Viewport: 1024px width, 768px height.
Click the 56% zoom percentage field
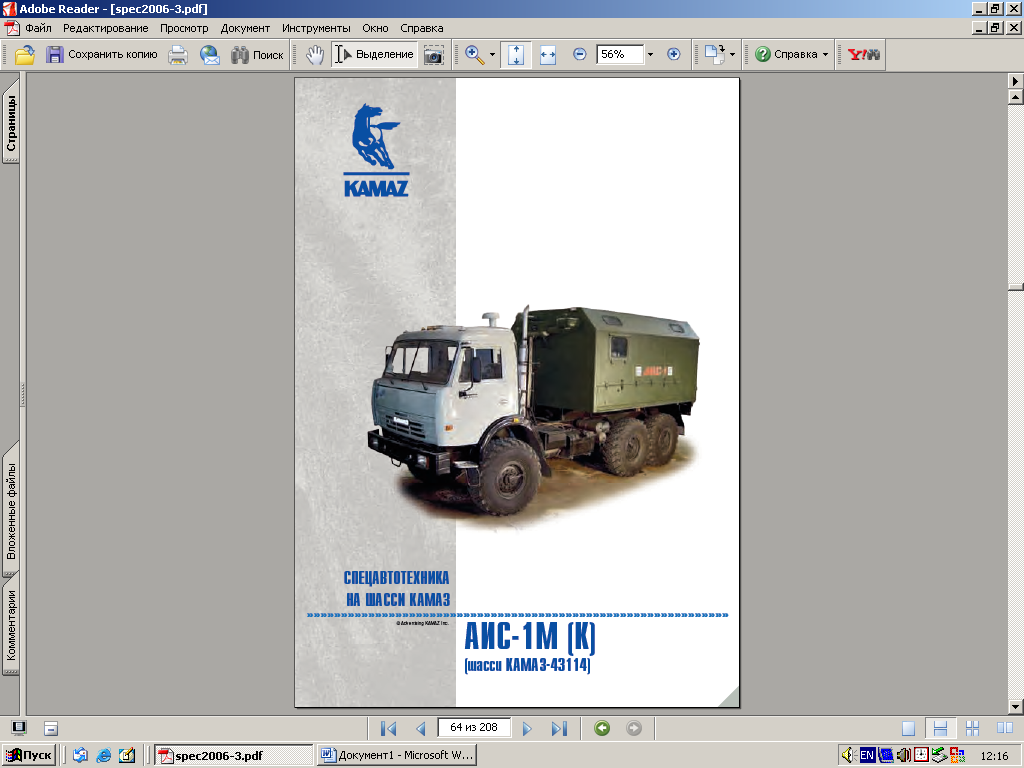pyautogui.click(x=620, y=54)
